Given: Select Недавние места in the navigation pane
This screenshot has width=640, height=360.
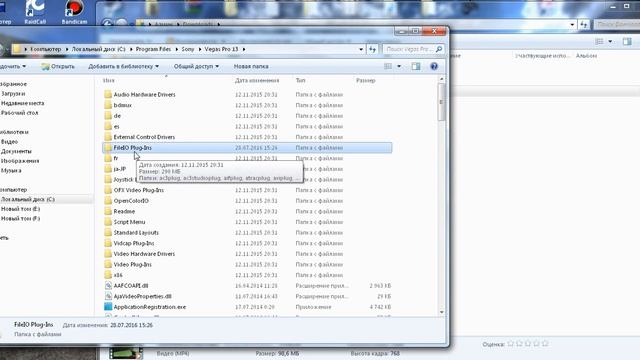Looking at the screenshot, I should click(x=22, y=103).
